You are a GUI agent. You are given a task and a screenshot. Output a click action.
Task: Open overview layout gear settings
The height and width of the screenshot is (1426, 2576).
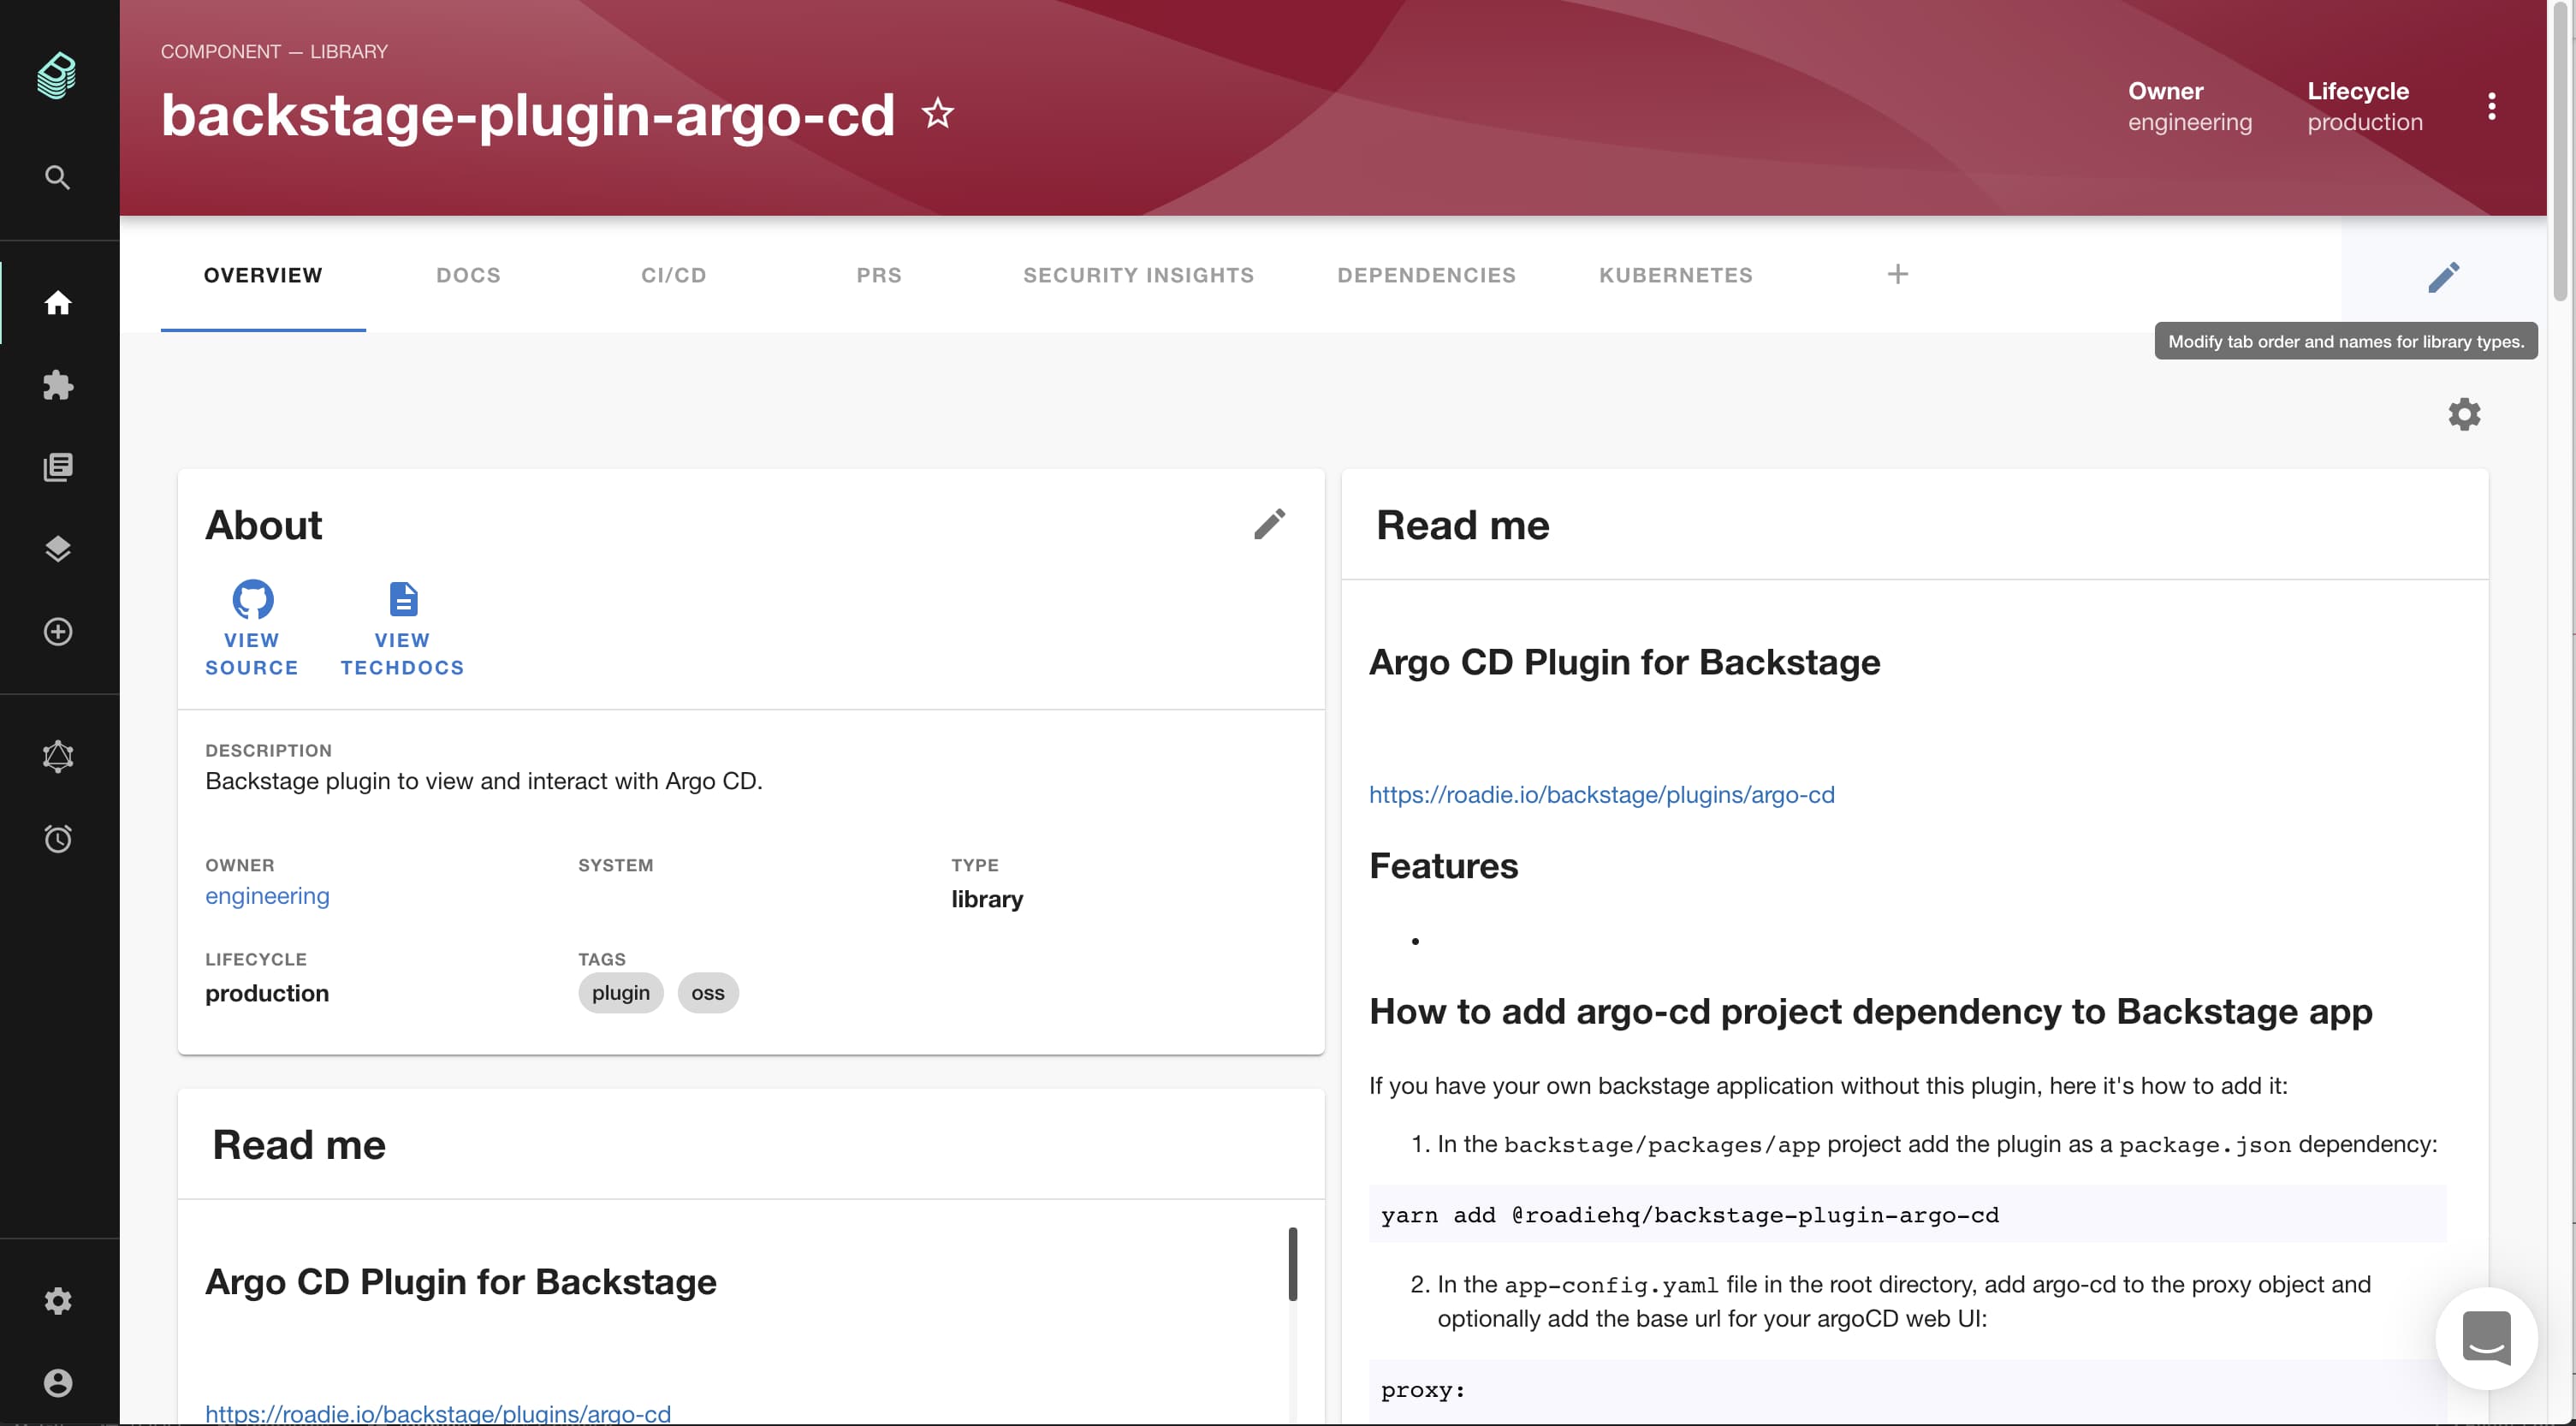[2464, 414]
